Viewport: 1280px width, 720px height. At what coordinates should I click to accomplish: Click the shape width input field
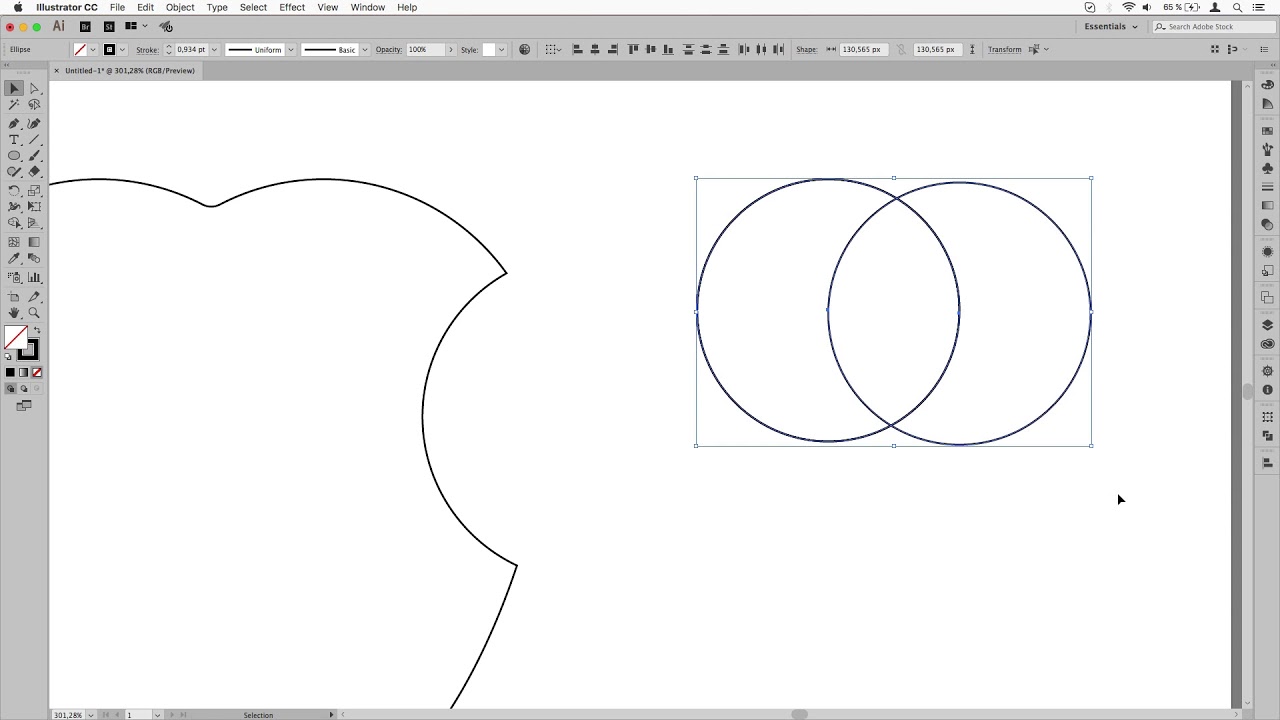[863, 49]
